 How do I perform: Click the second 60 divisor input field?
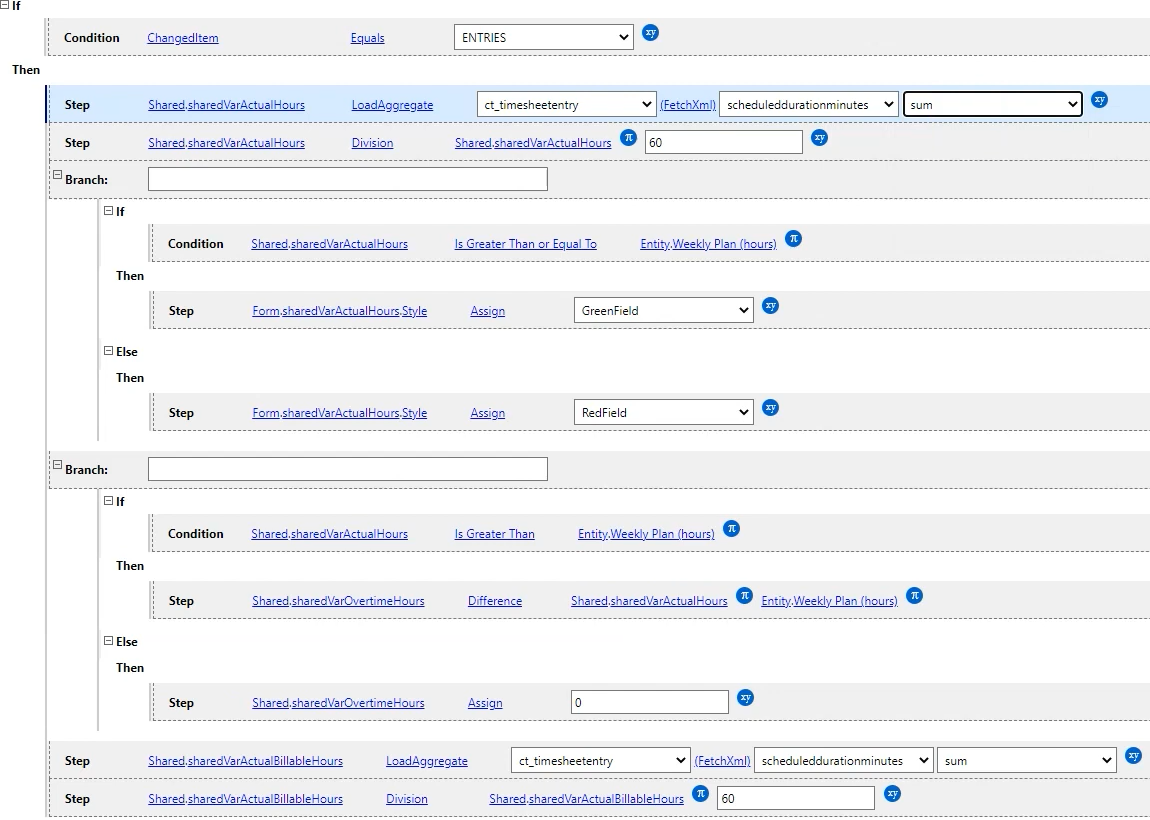point(796,798)
